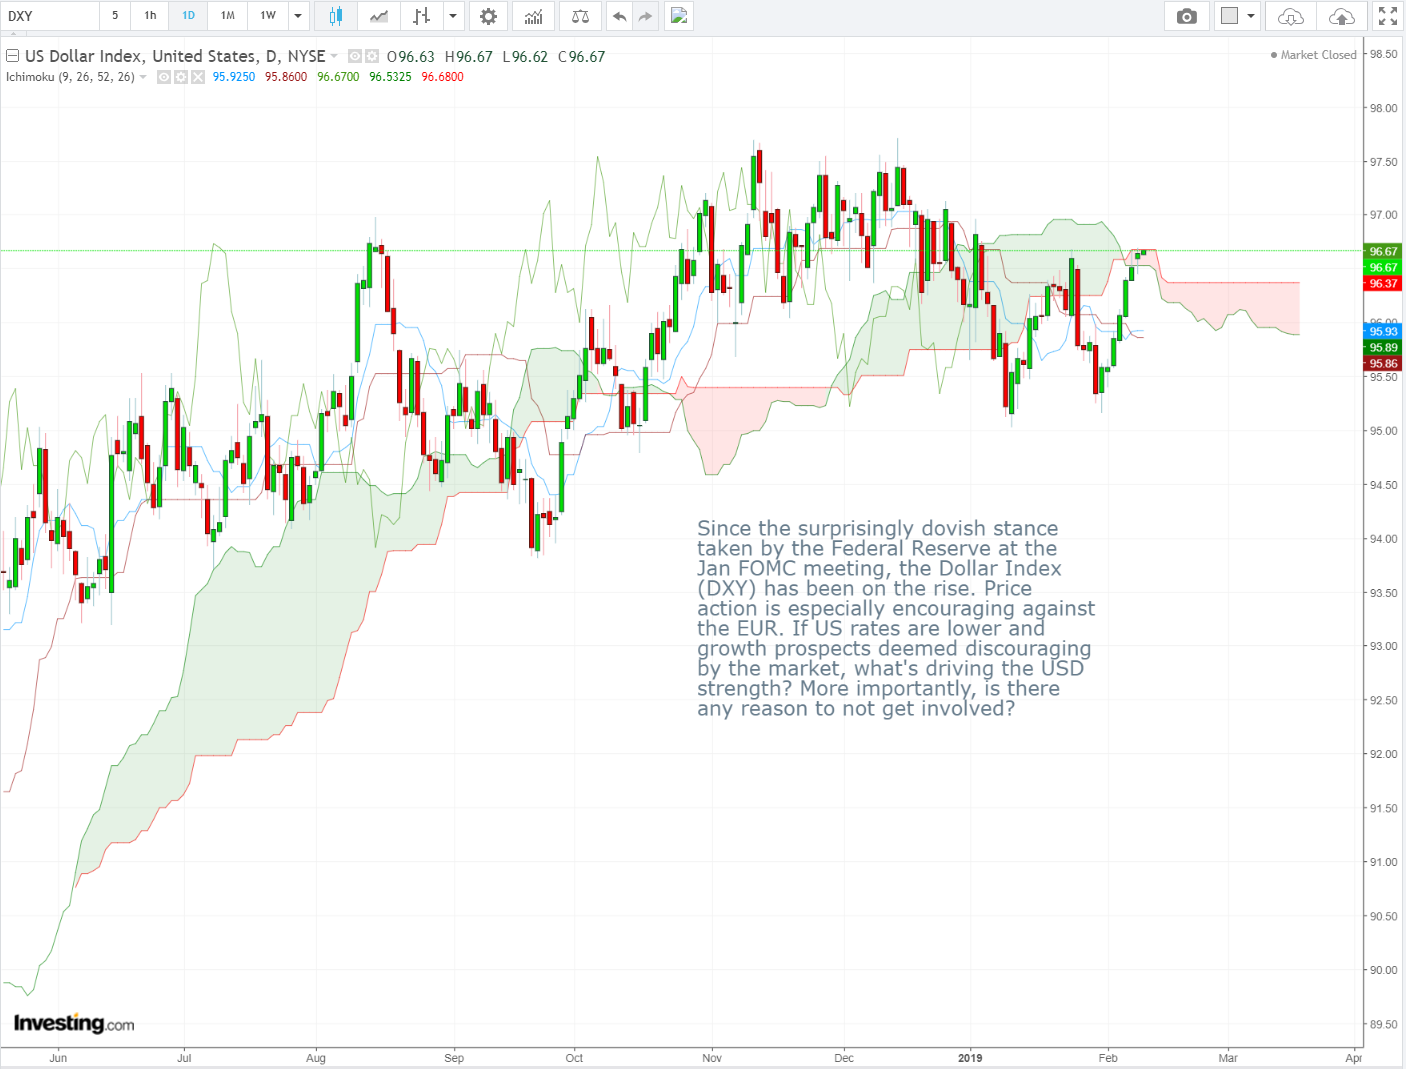Image resolution: width=1406 pixels, height=1069 pixels.
Task: Click the Aug label on time axis
Action: coord(316,1058)
